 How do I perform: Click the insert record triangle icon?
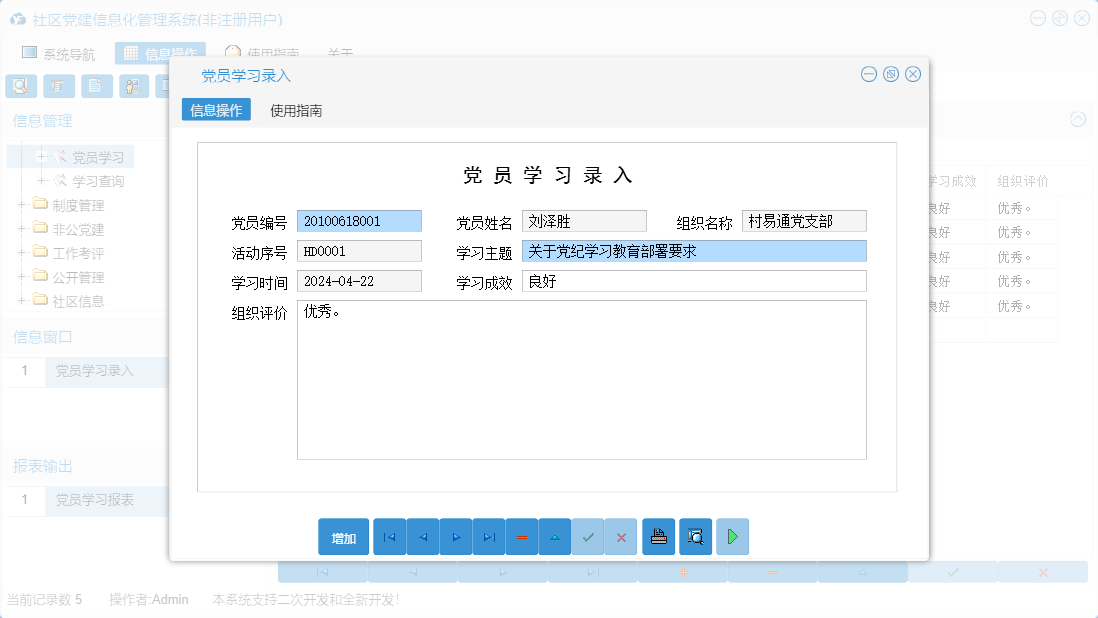[x=554, y=537]
